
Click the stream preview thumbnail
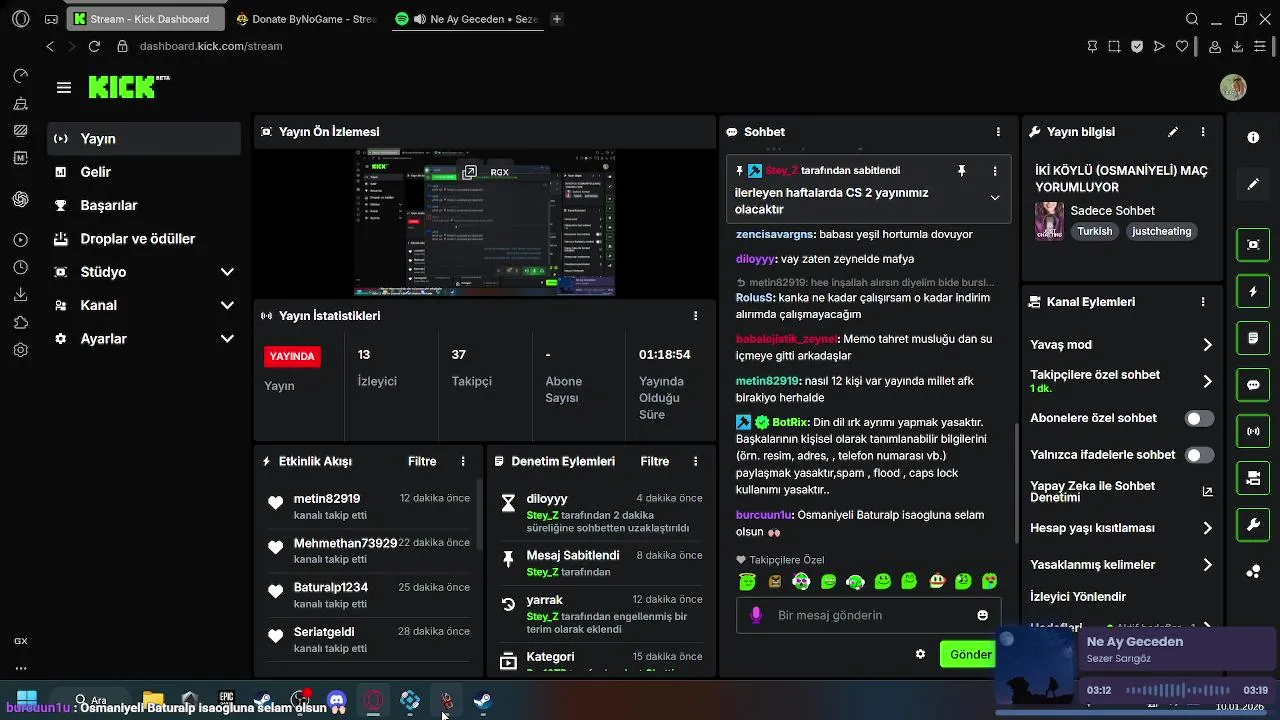pyautogui.click(x=485, y=223)
